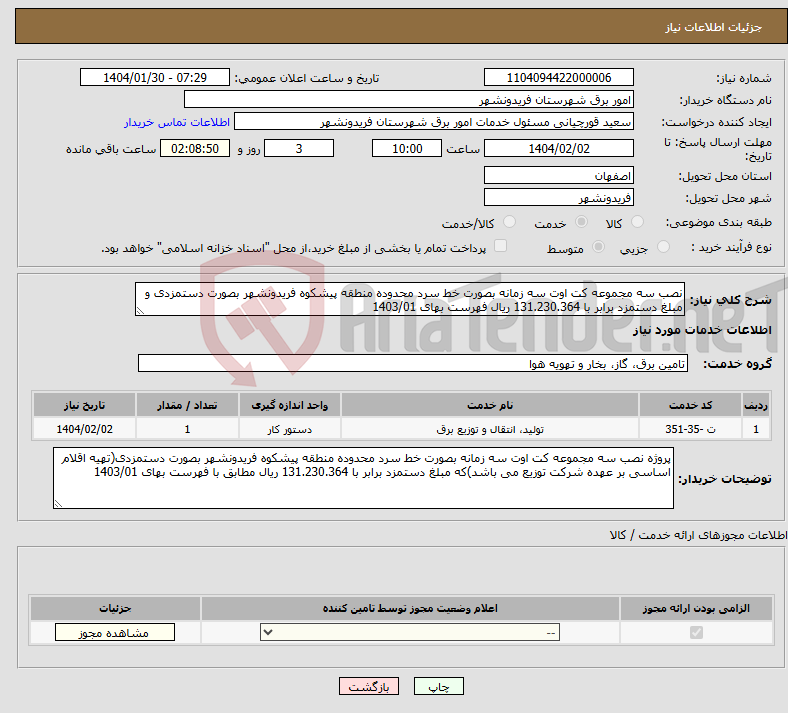Toggle the اسناد خزانه اسلامی payment checkbox

501,246
